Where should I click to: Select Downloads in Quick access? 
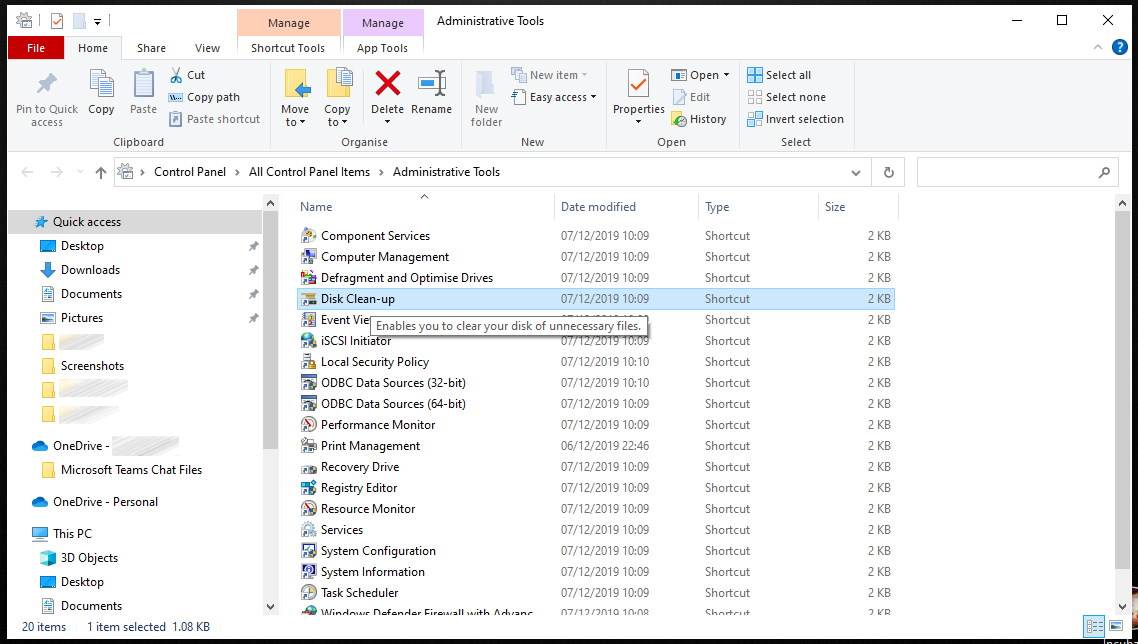click(90, 270)
